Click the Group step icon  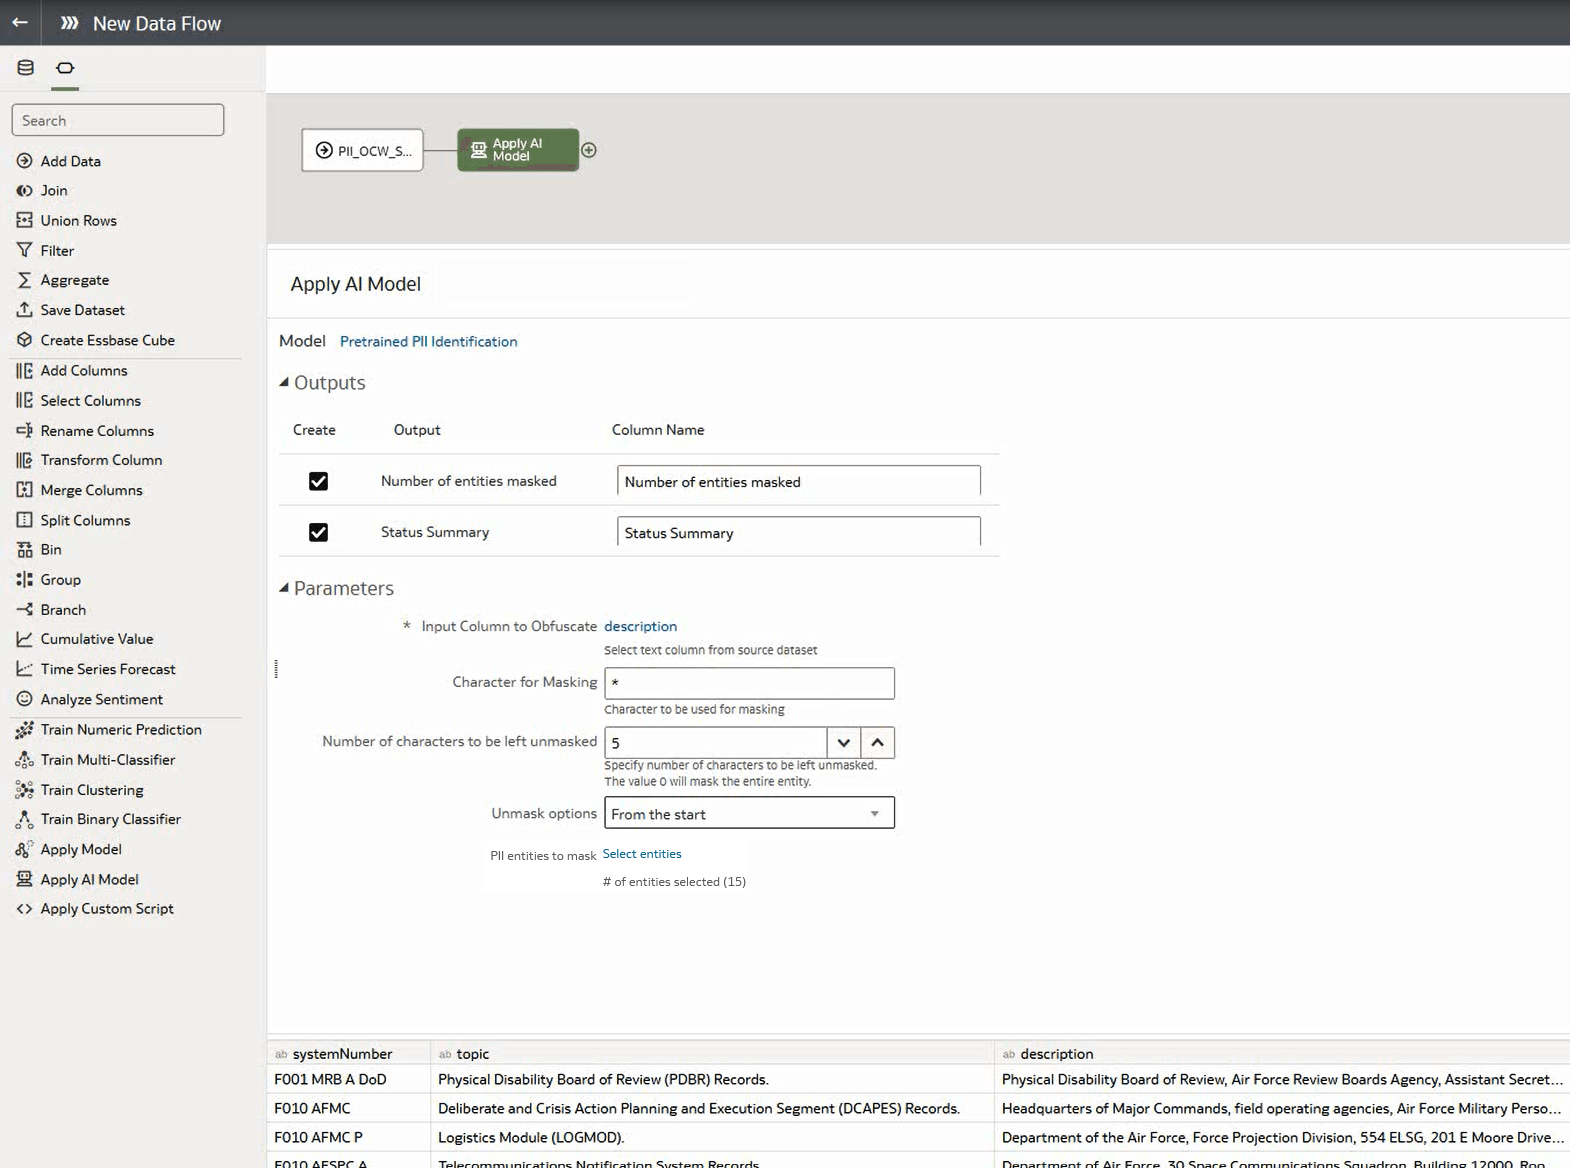(x=25, y=579)
